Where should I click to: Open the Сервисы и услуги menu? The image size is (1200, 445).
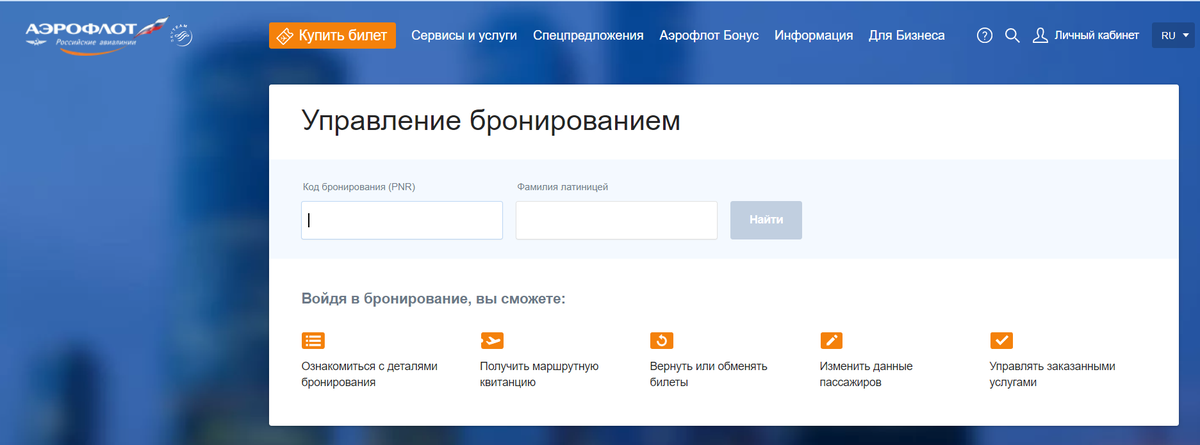(464, 35)
